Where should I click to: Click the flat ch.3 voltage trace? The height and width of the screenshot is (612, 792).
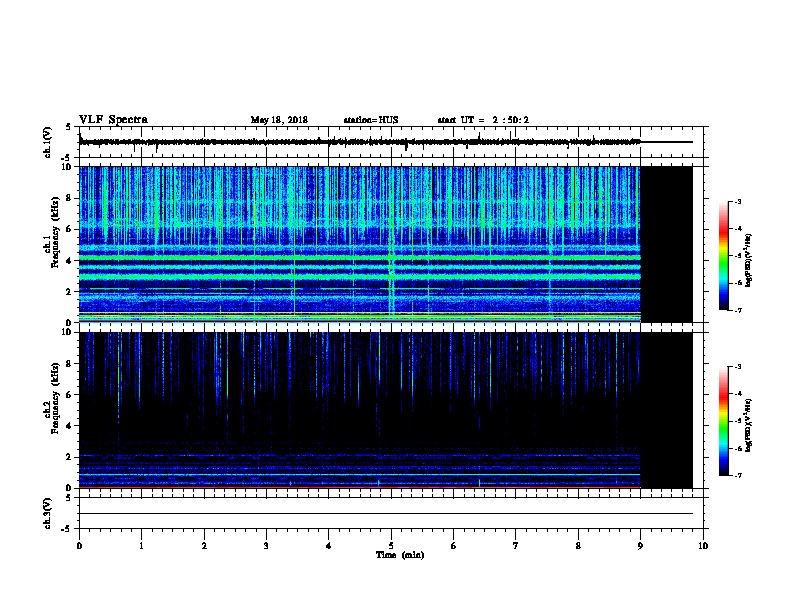click(x=386, y=514)
